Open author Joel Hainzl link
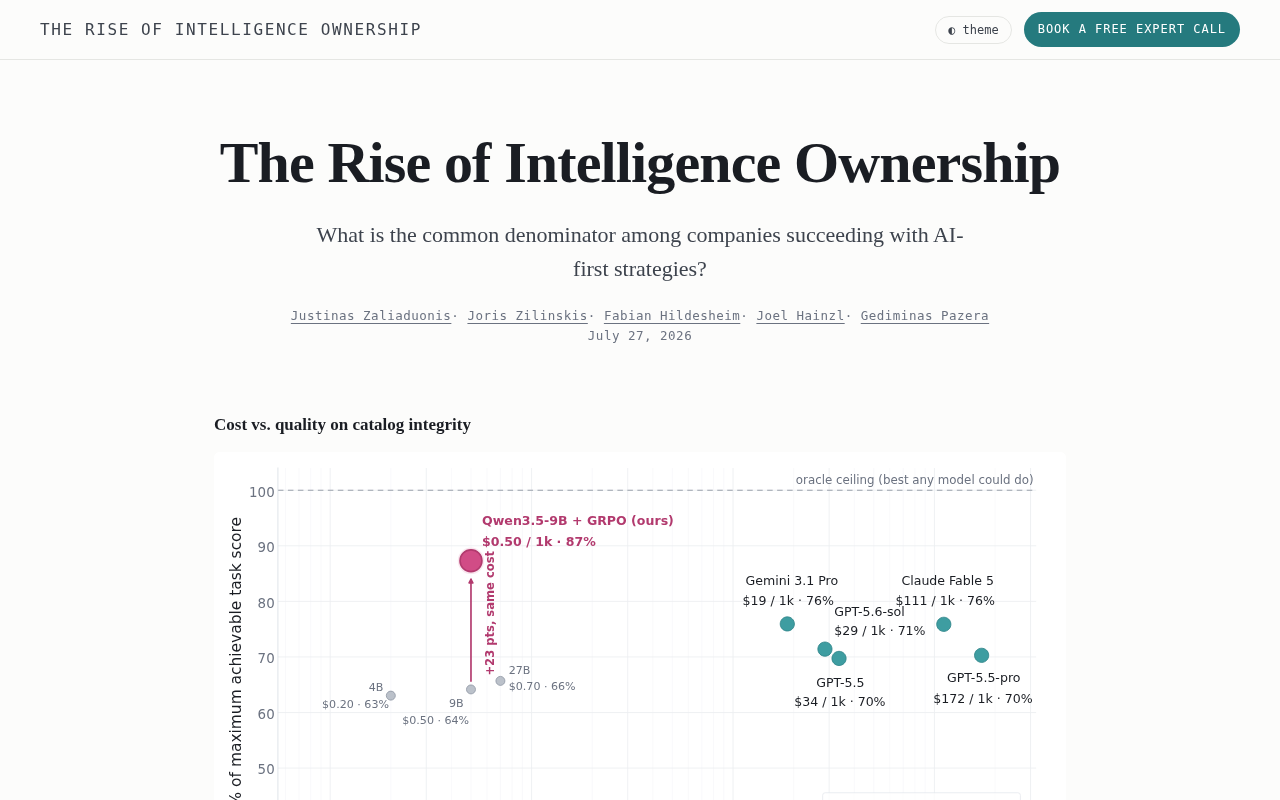Viewport: 1280px width, 800px height. [x=800, y=316]
